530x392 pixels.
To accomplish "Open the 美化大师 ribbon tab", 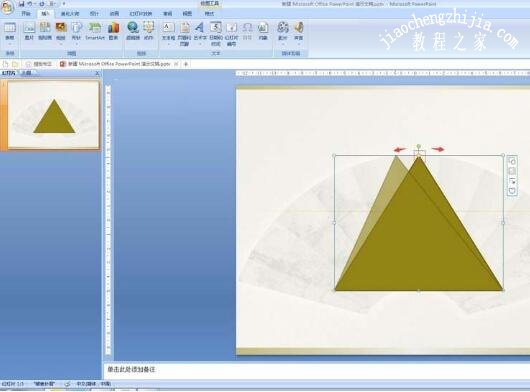I will [70, 14].
